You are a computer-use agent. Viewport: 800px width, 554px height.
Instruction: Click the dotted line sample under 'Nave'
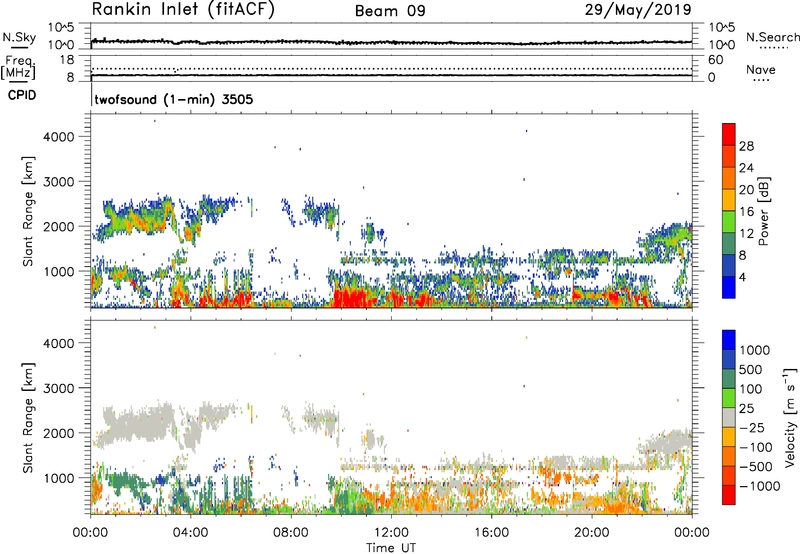coord(762,80)
